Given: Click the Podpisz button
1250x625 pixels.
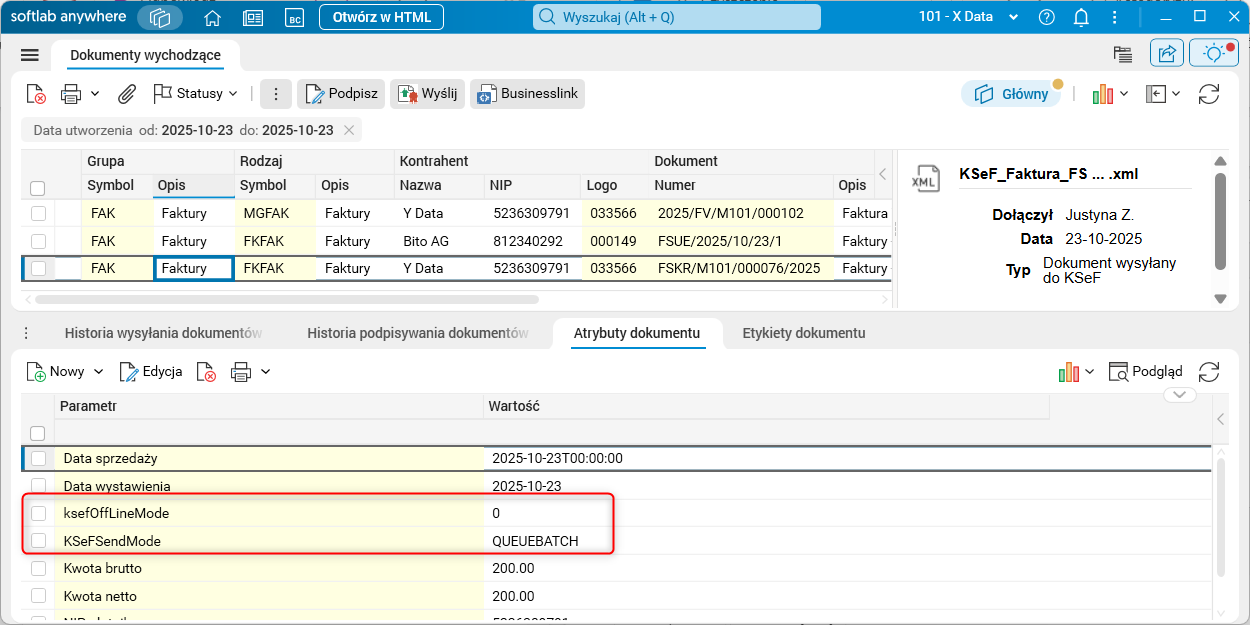Looking at the screenshot, I should [341, 94].
